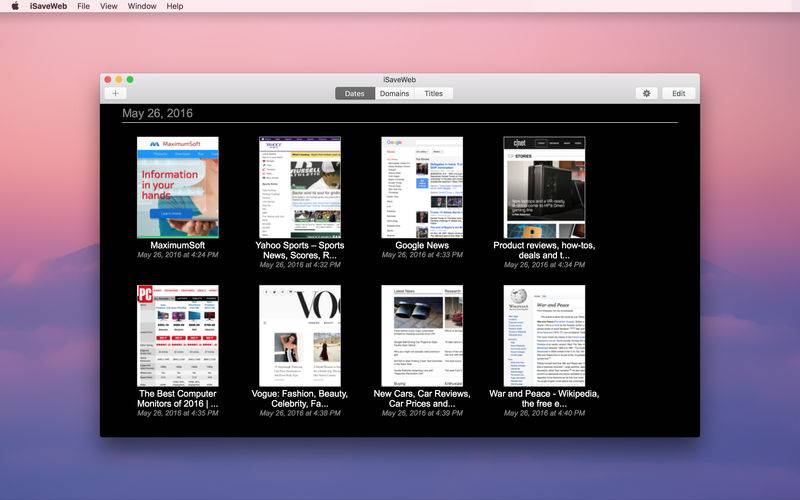This screenshot has height=500, width=800.
Task: Click the plus icon to add page
Action: (x=115, y=93)
